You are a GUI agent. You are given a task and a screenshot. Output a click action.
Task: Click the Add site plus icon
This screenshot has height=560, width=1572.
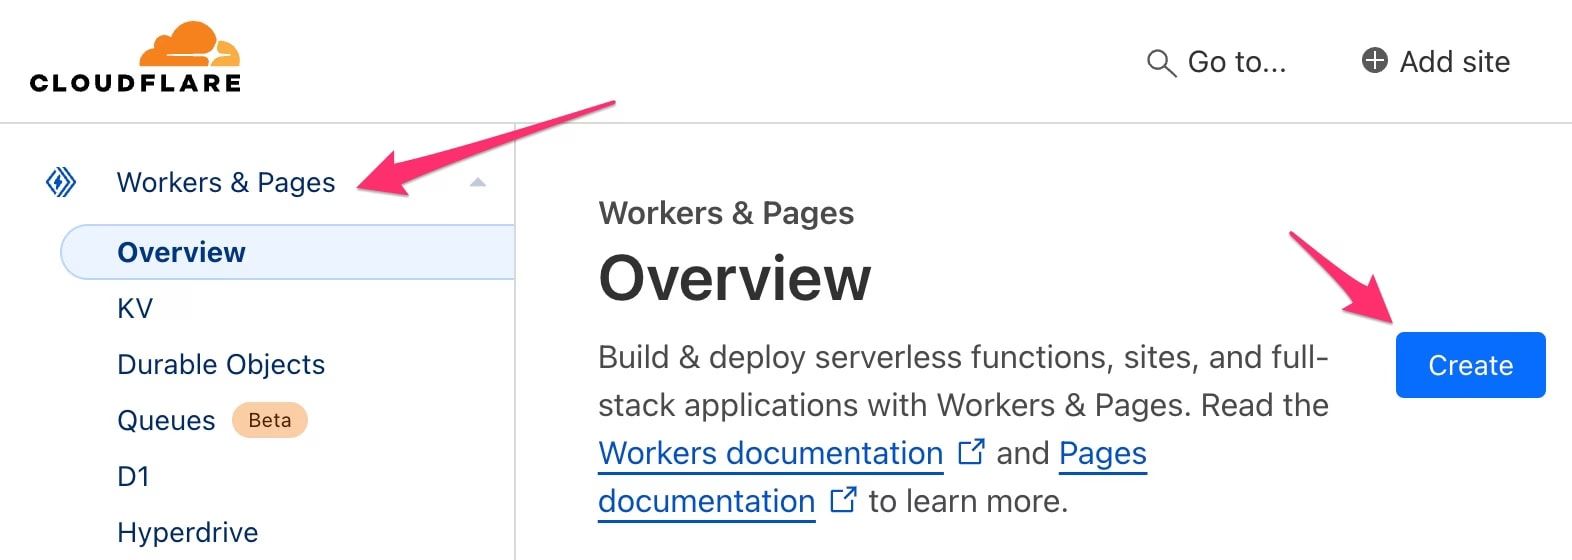pos(1375,60)
